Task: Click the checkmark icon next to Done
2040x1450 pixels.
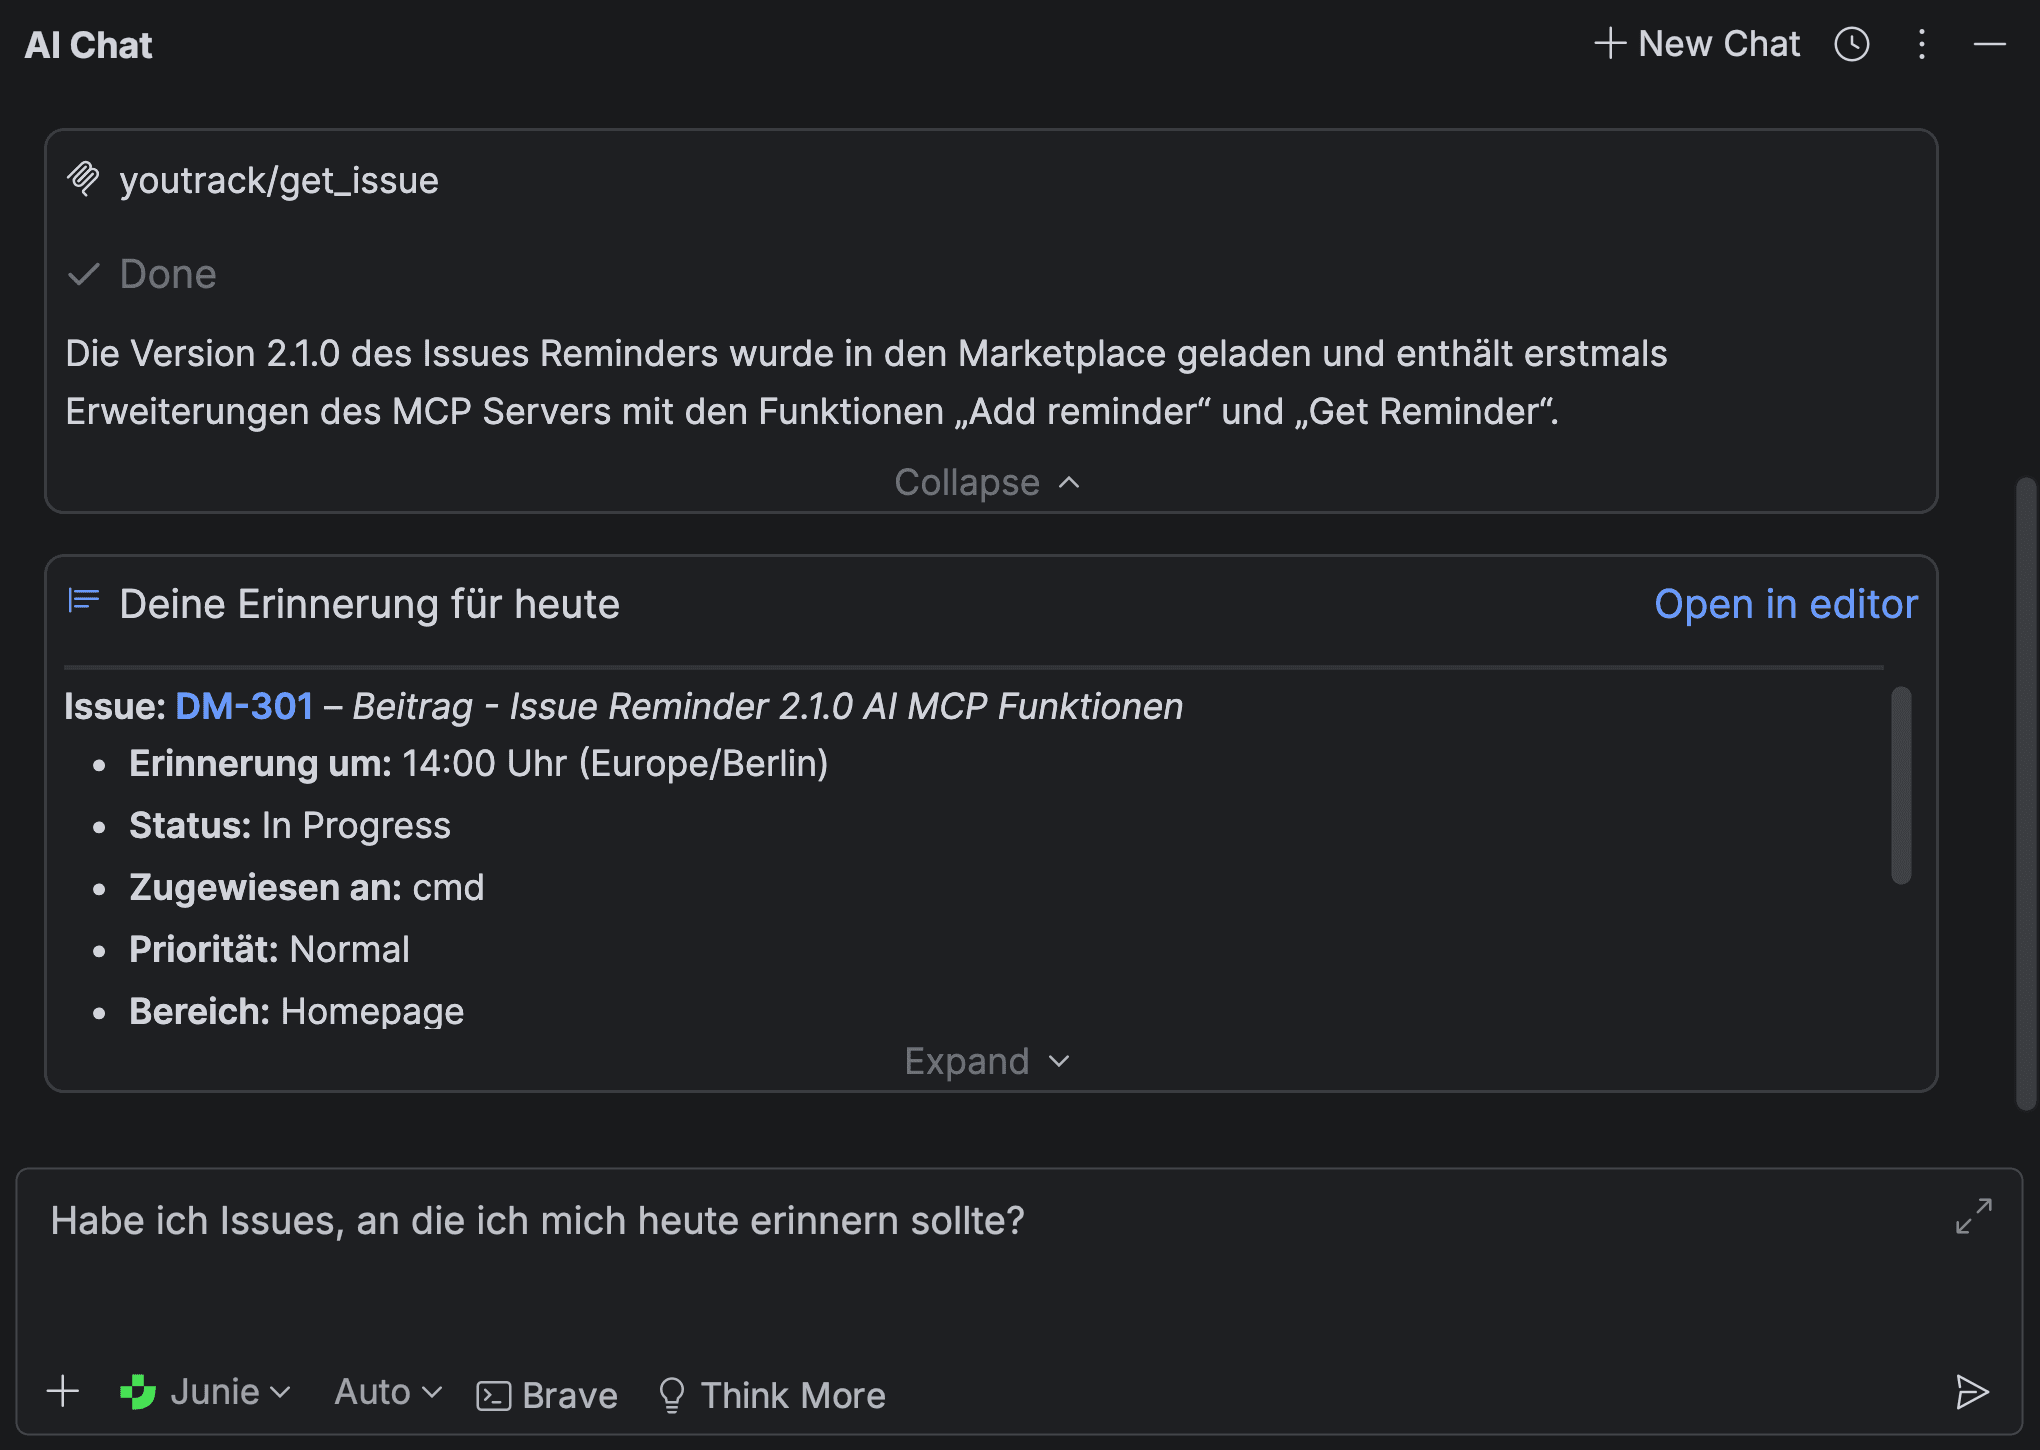Action: click(84, 274)
